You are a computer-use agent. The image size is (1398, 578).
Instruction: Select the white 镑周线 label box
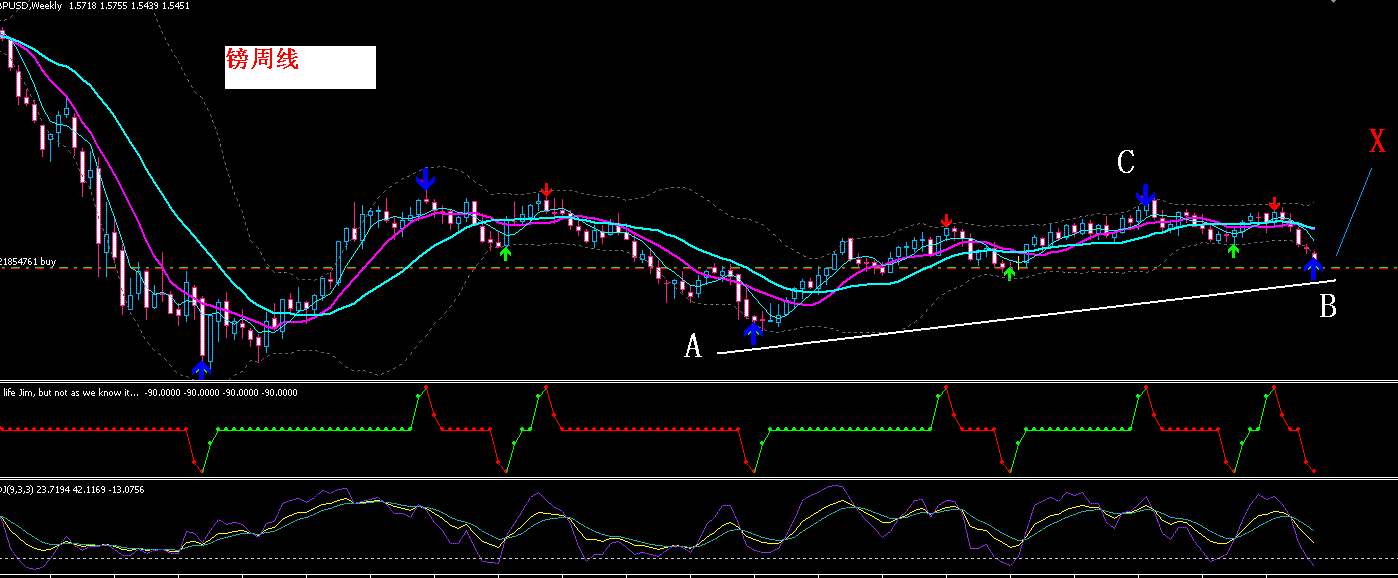pos(300,67)
